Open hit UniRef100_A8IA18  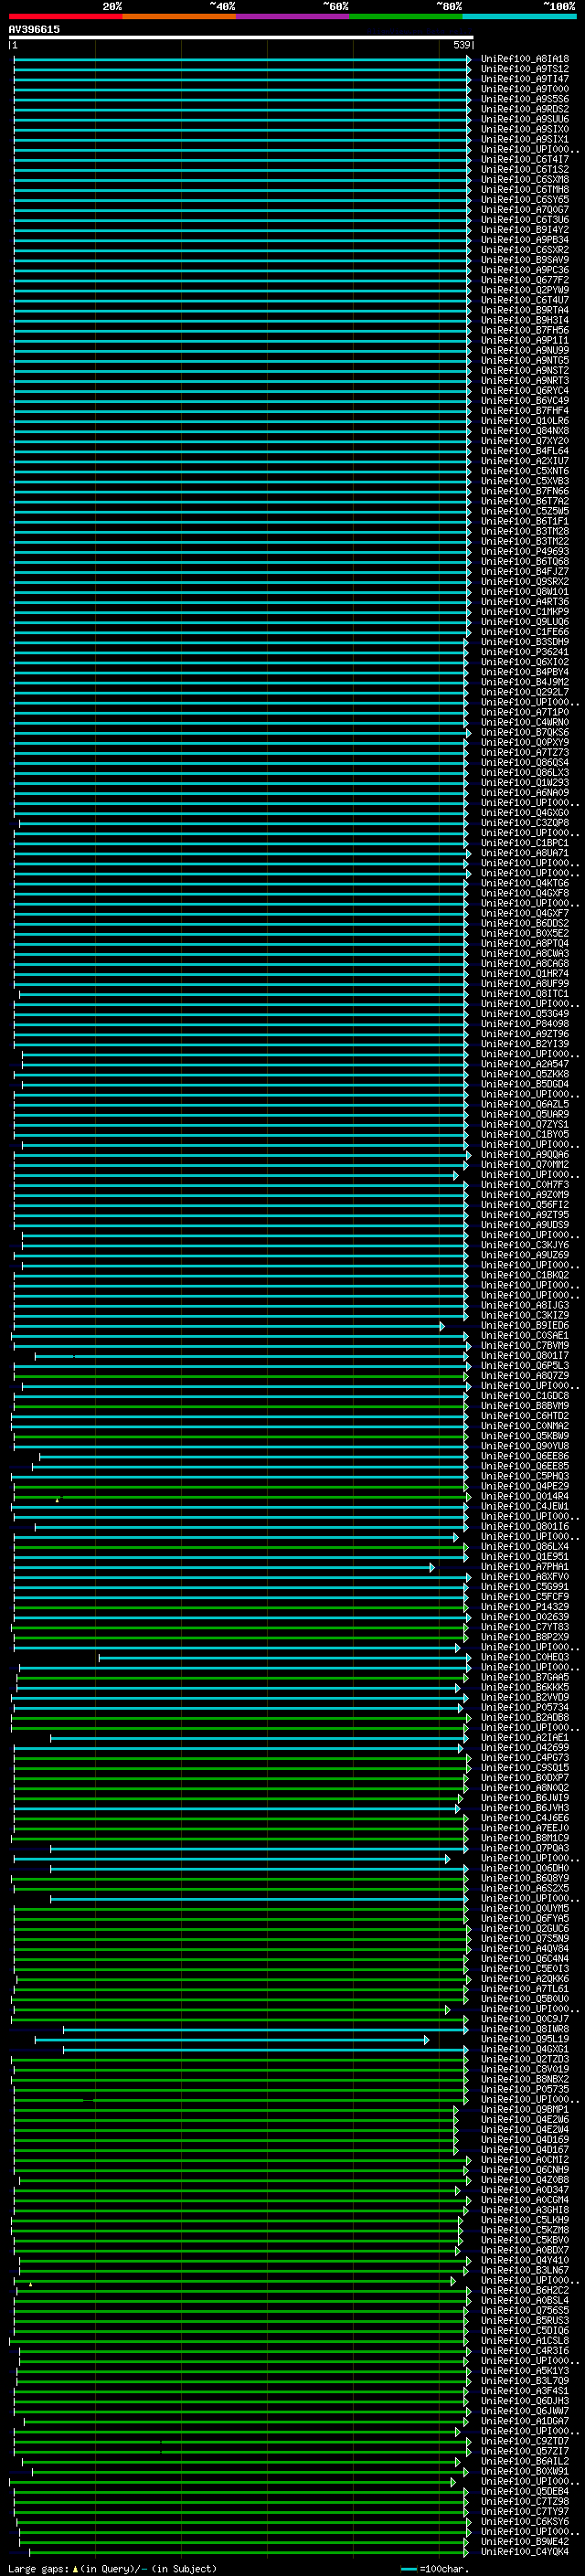[x=524, y=59]
